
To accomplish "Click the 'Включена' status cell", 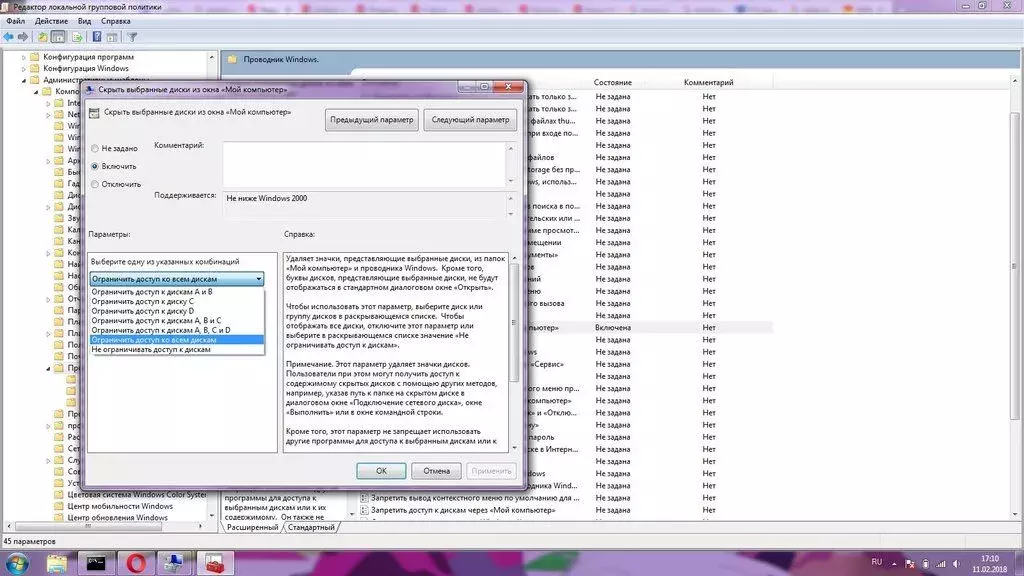I will point(613,328).
